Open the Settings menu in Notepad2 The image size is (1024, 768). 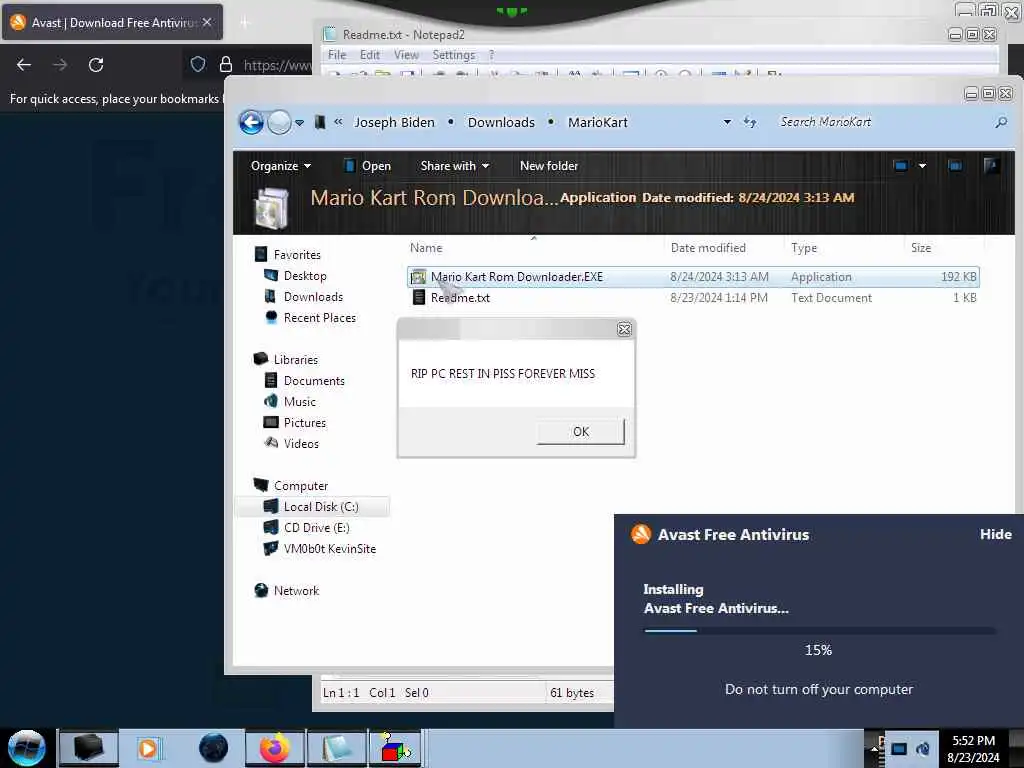coord(453,55)
